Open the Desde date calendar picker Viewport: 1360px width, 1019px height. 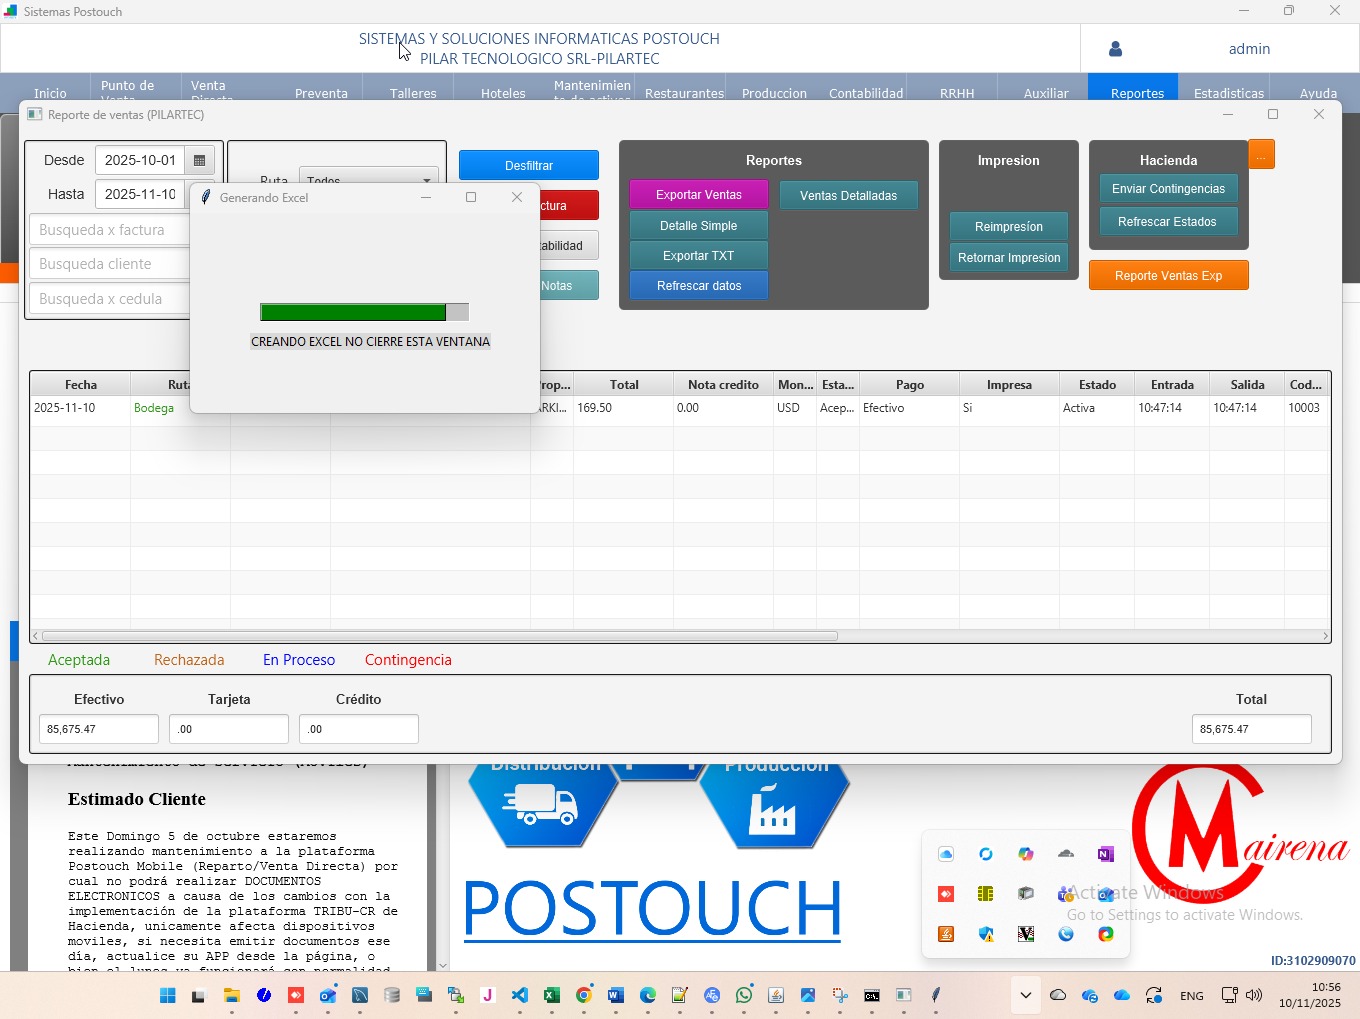point(199,160)
